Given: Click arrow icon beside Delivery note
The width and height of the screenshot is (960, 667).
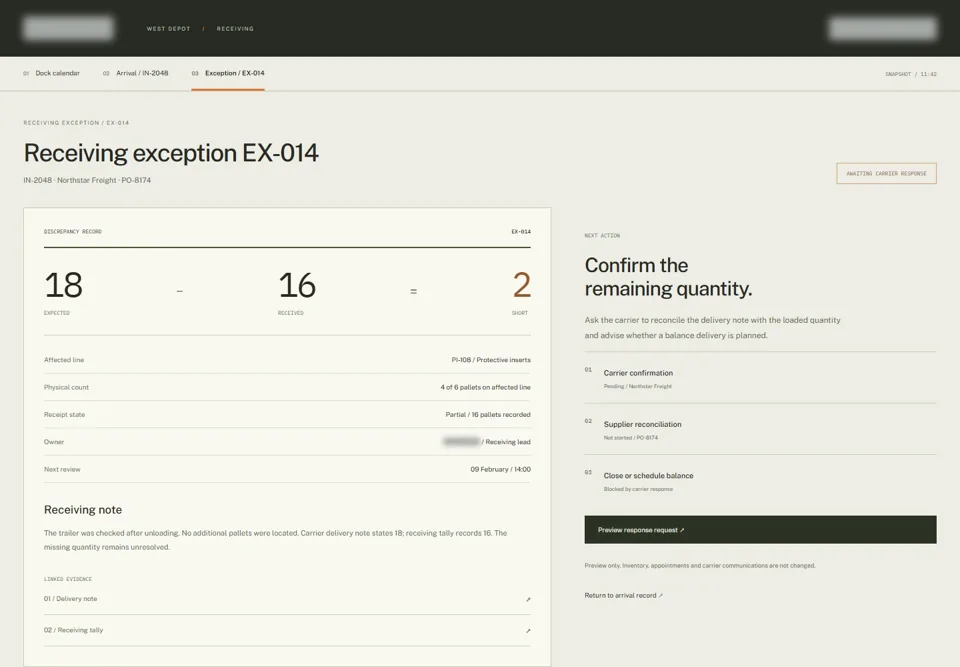Looking at the screenshot, I should click(528, 600).
